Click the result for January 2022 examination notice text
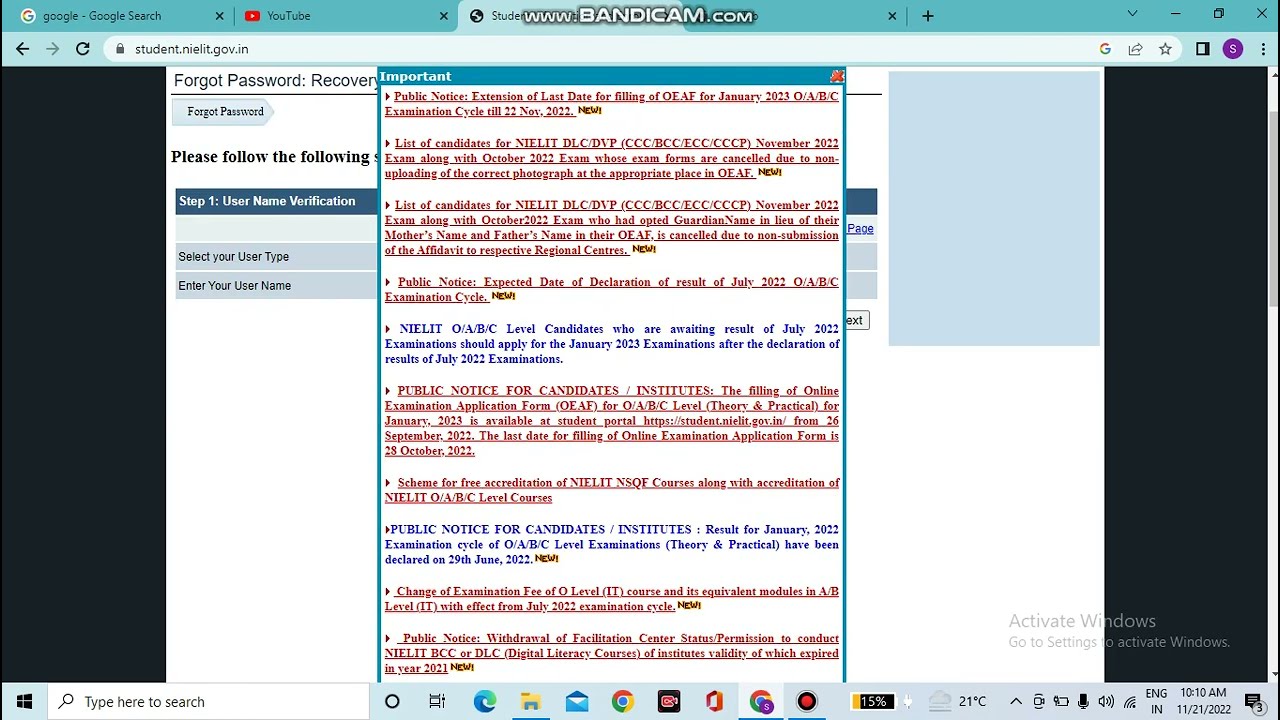 [612, 544]
